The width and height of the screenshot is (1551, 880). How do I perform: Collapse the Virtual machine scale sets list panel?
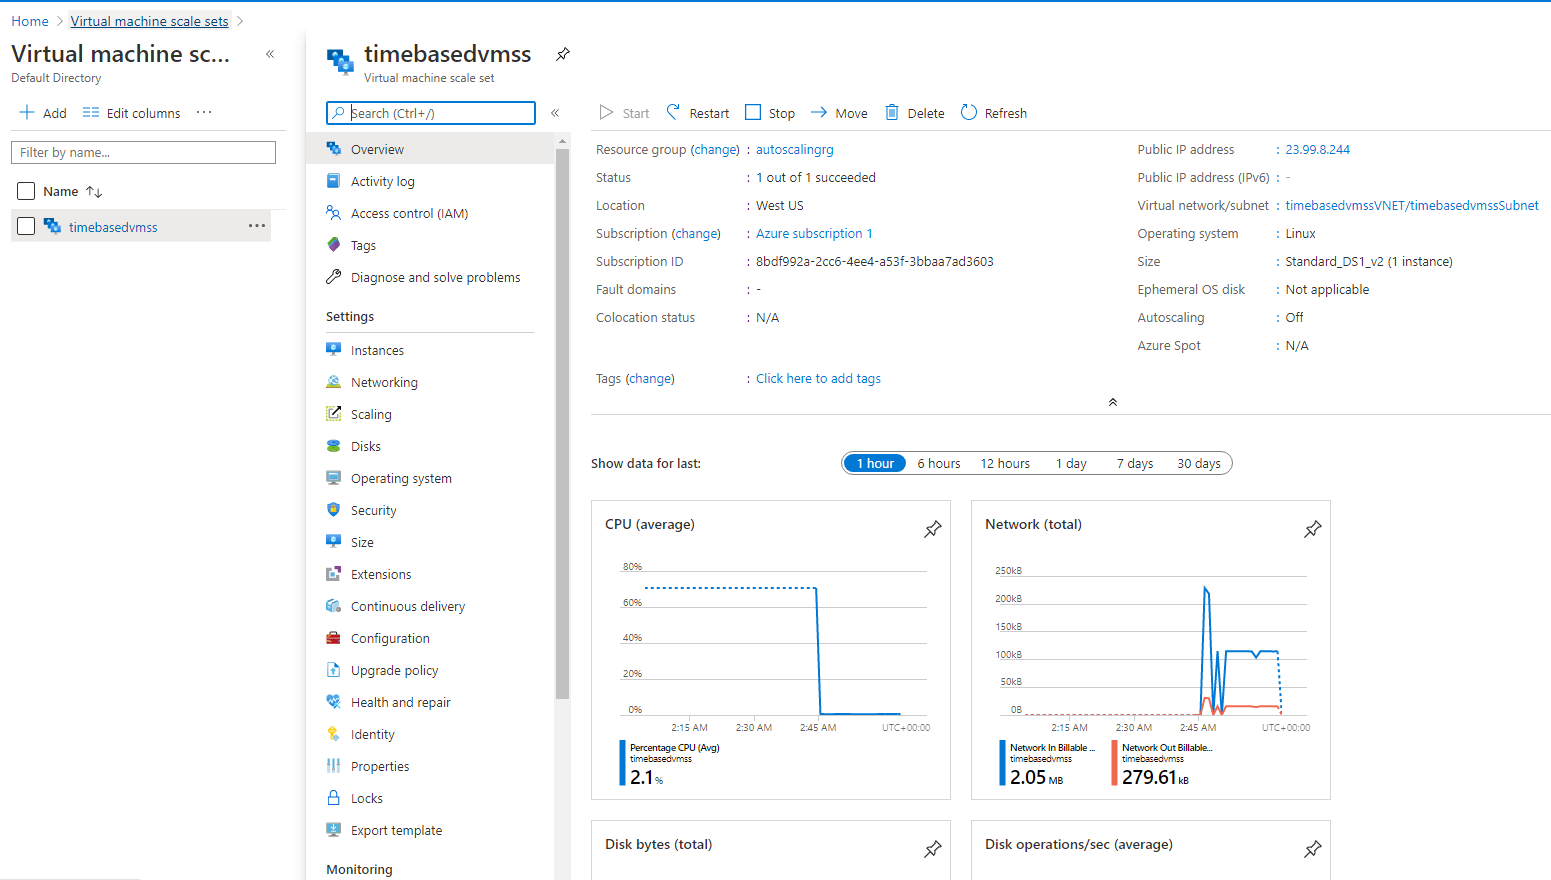[x=270, y=54]
